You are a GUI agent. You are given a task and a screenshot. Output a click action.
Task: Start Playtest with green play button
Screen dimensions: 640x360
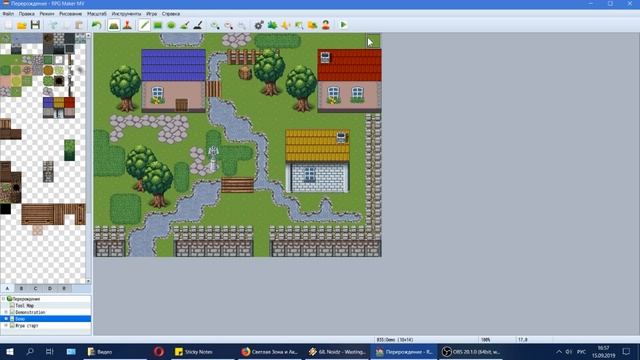tap(343, 25)
